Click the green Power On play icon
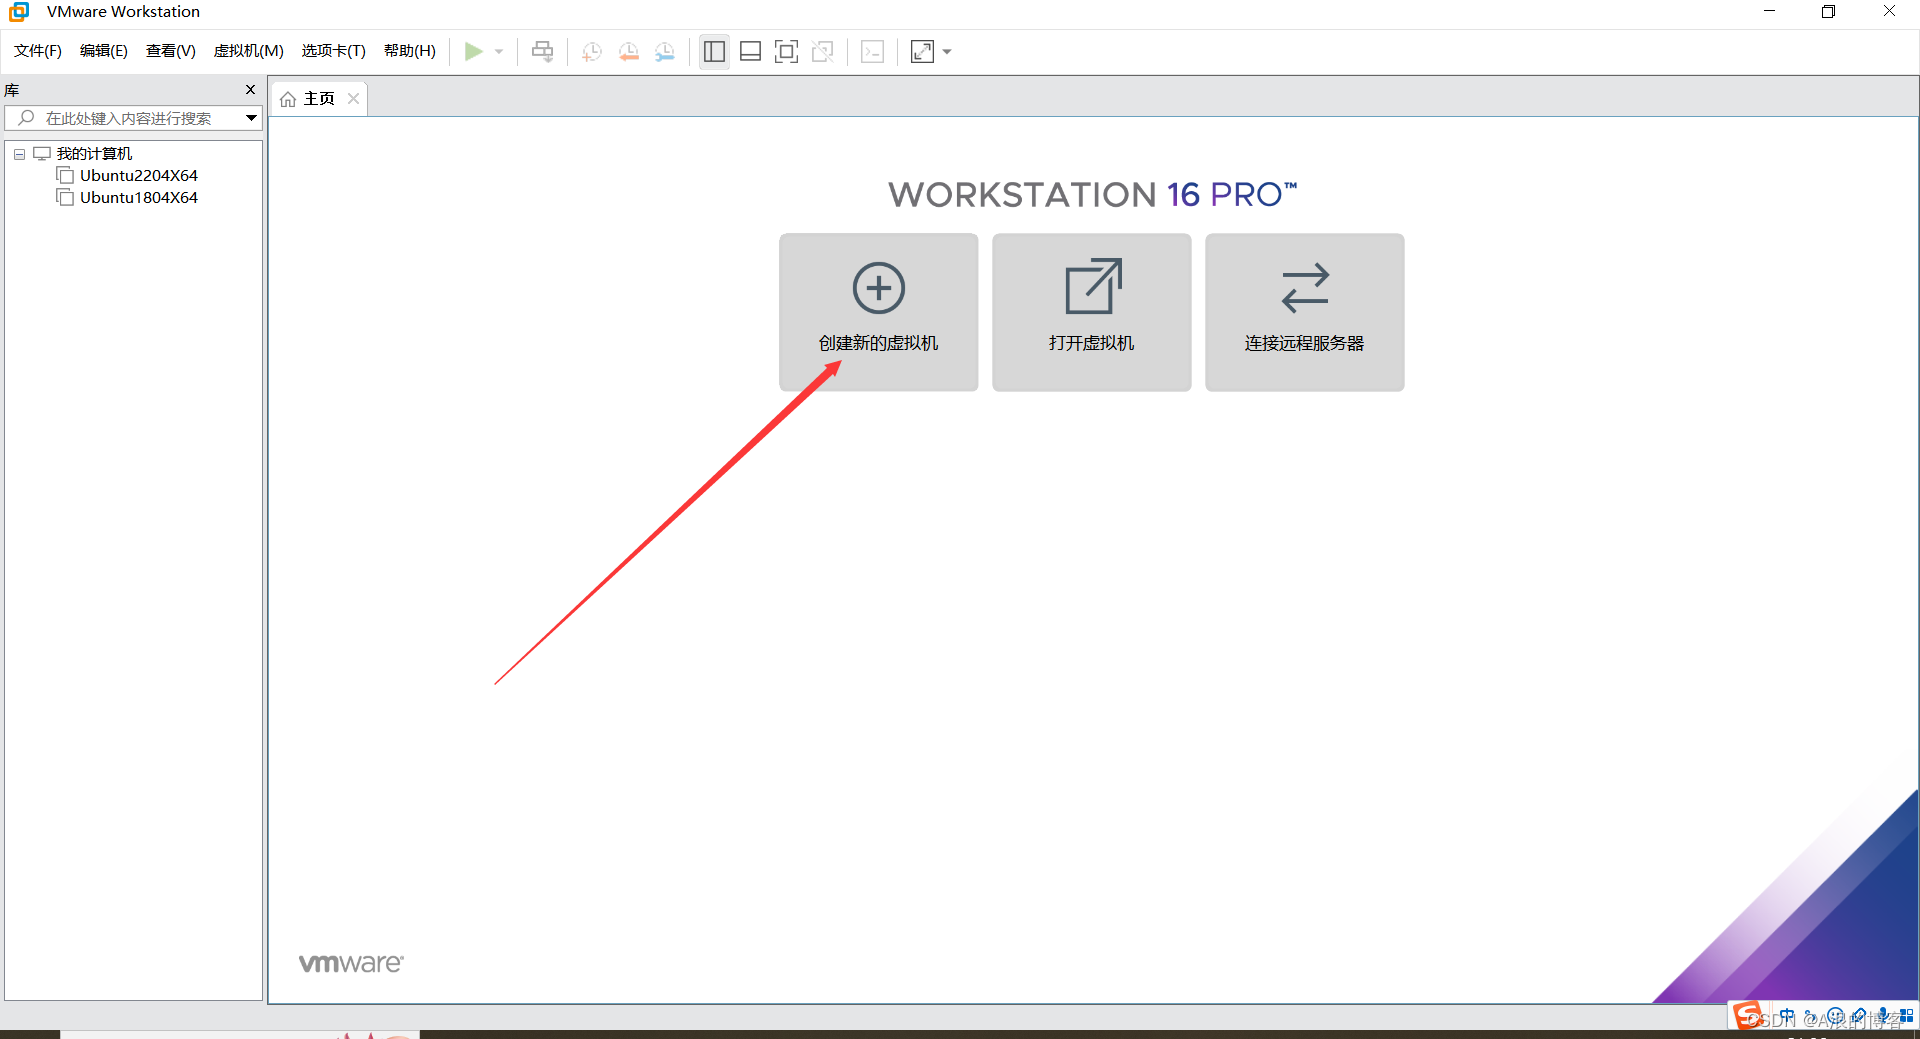This screenshot has height=1039, width=1920. pos(473,51)
